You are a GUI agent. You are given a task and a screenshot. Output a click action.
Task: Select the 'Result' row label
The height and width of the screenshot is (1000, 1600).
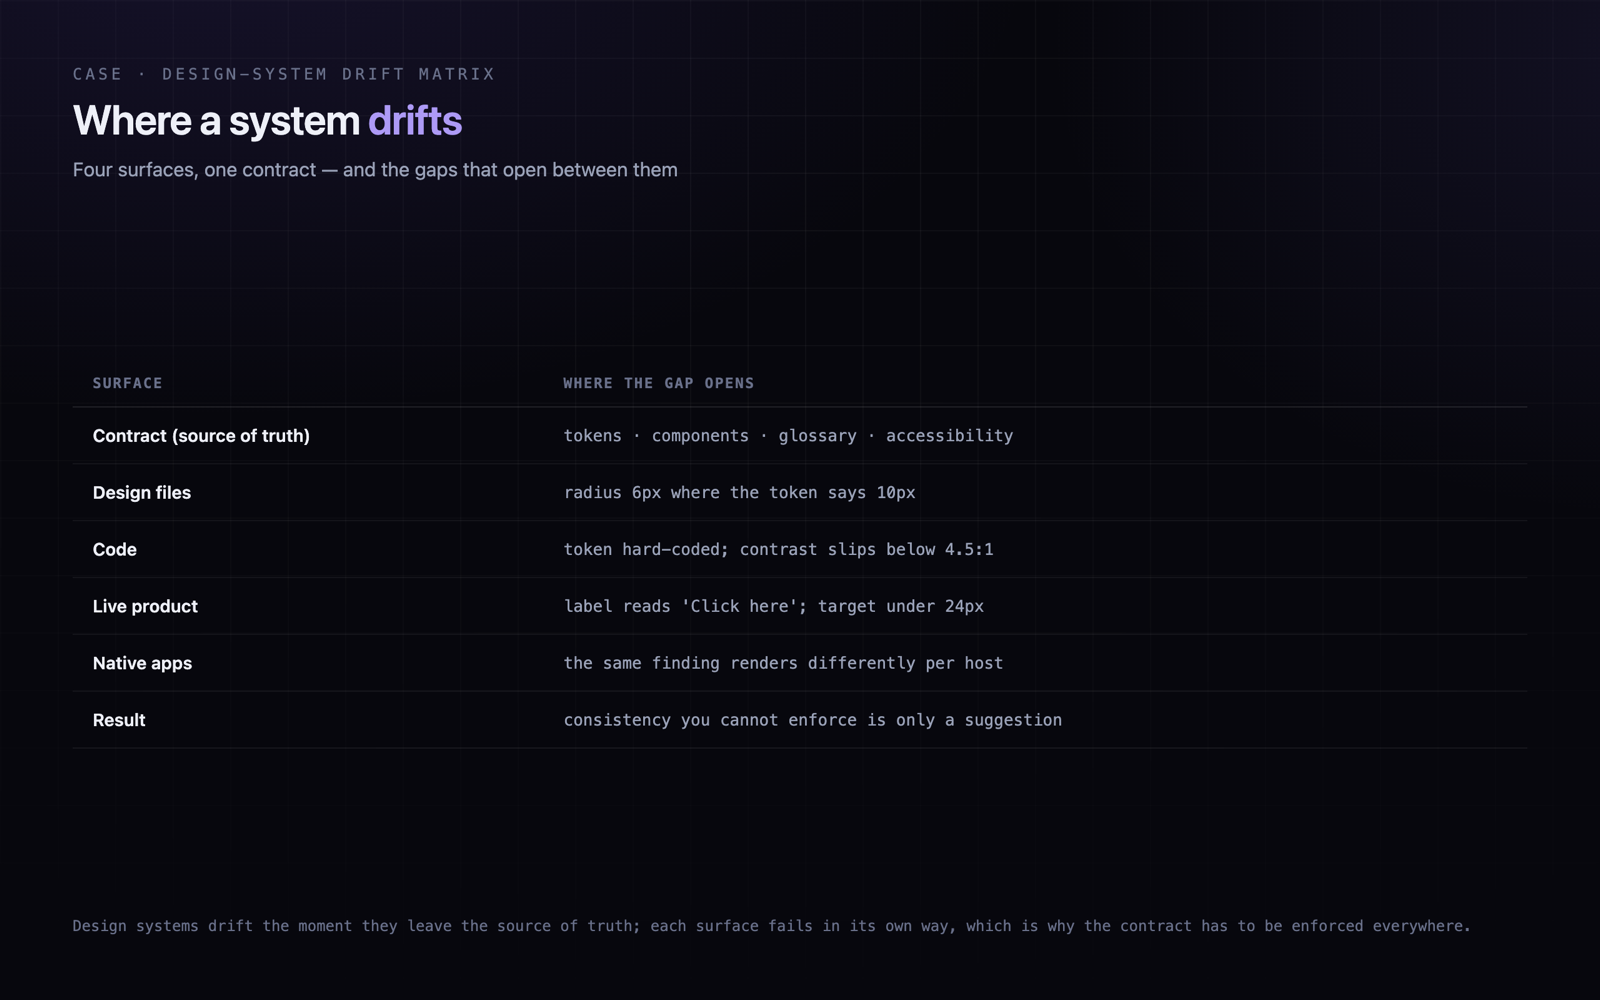tap(119, 720)
